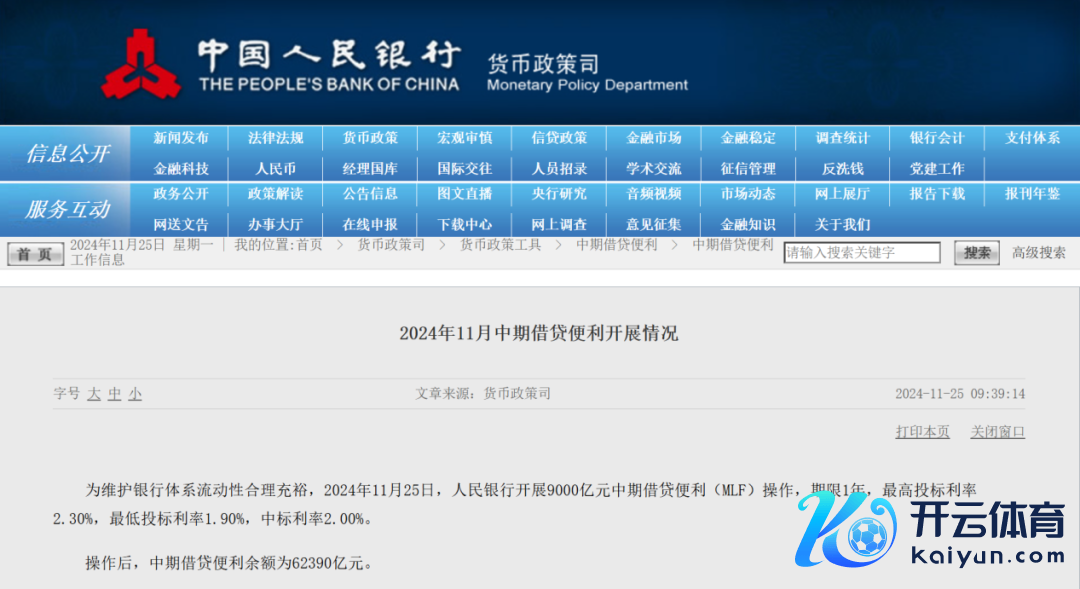Focus the keyword search input field
This screenshot has width=1080, height=589.
click(x=861, y=253)
